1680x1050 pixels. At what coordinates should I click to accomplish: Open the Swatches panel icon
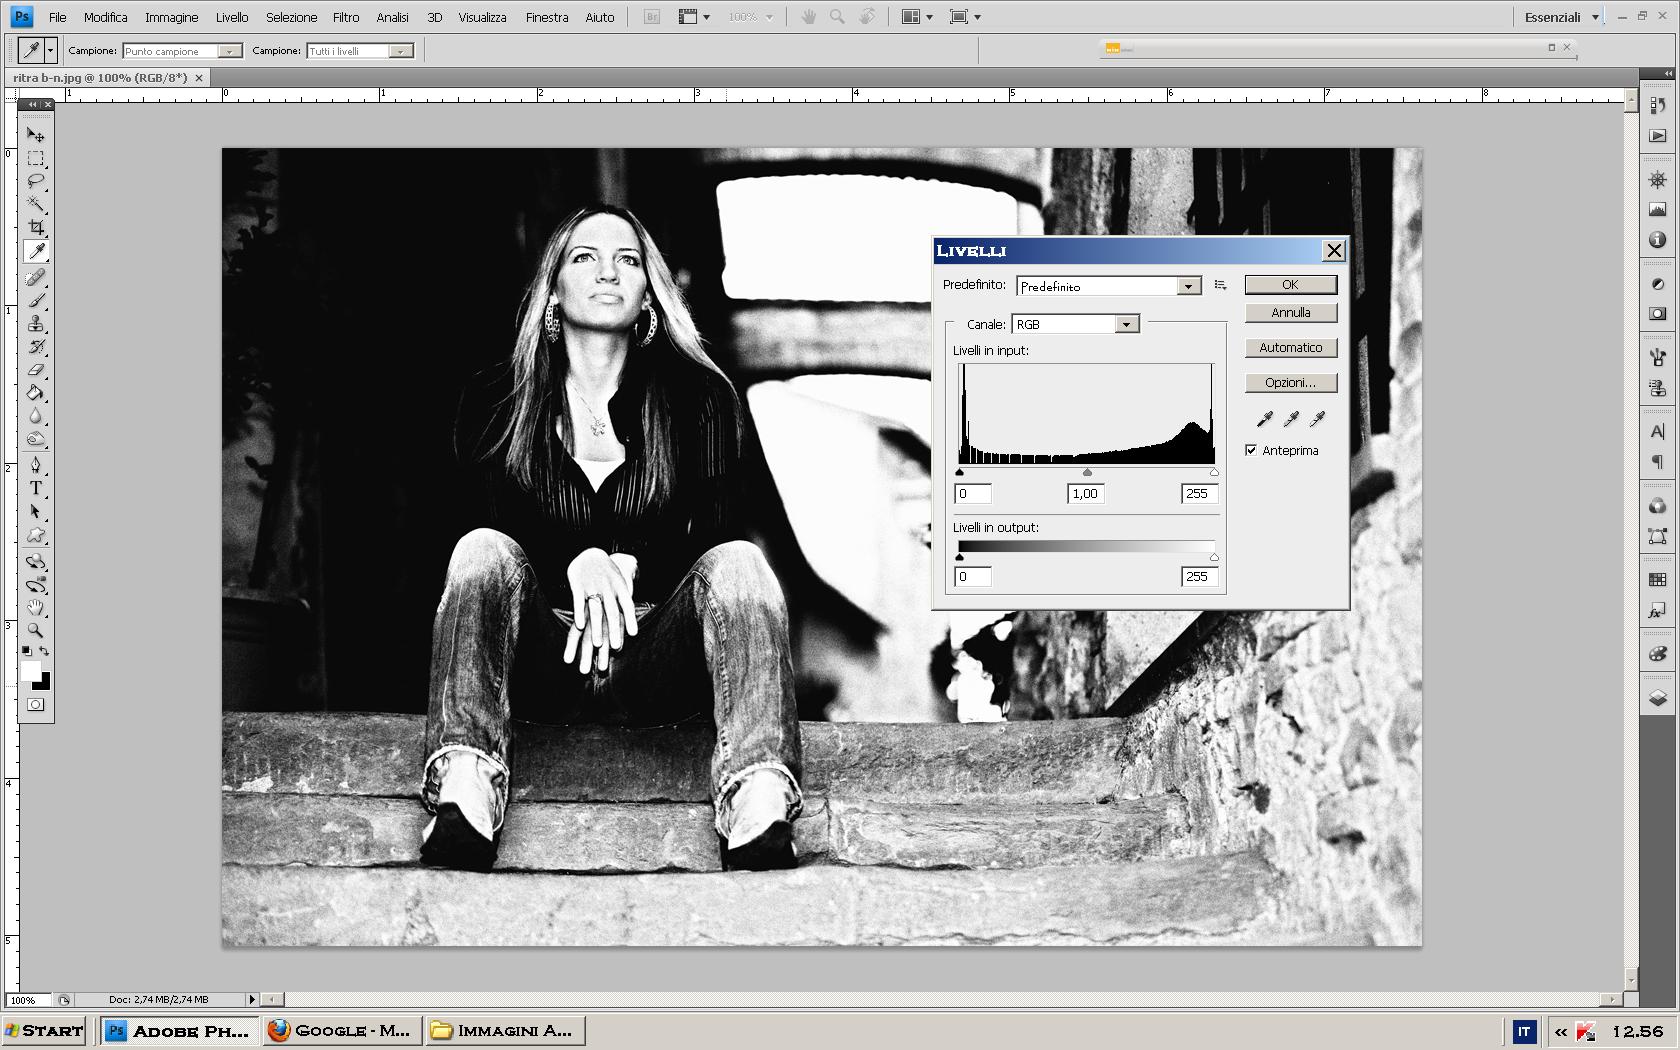pyautogui.click(x=1657, y=580)
